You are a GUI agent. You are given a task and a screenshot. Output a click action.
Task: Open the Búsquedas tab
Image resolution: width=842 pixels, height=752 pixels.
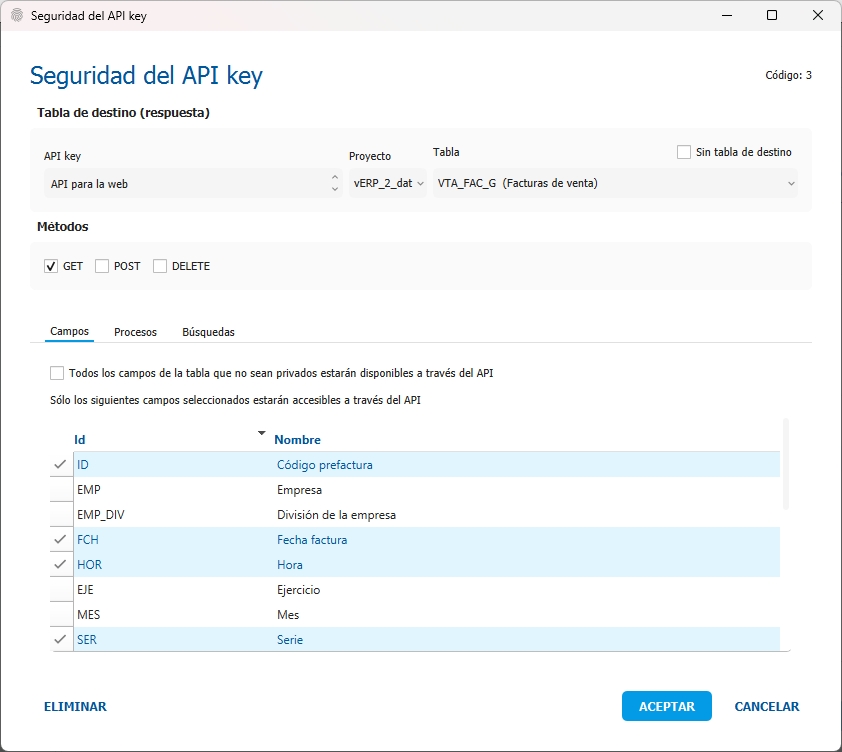[x=208, y=332]
